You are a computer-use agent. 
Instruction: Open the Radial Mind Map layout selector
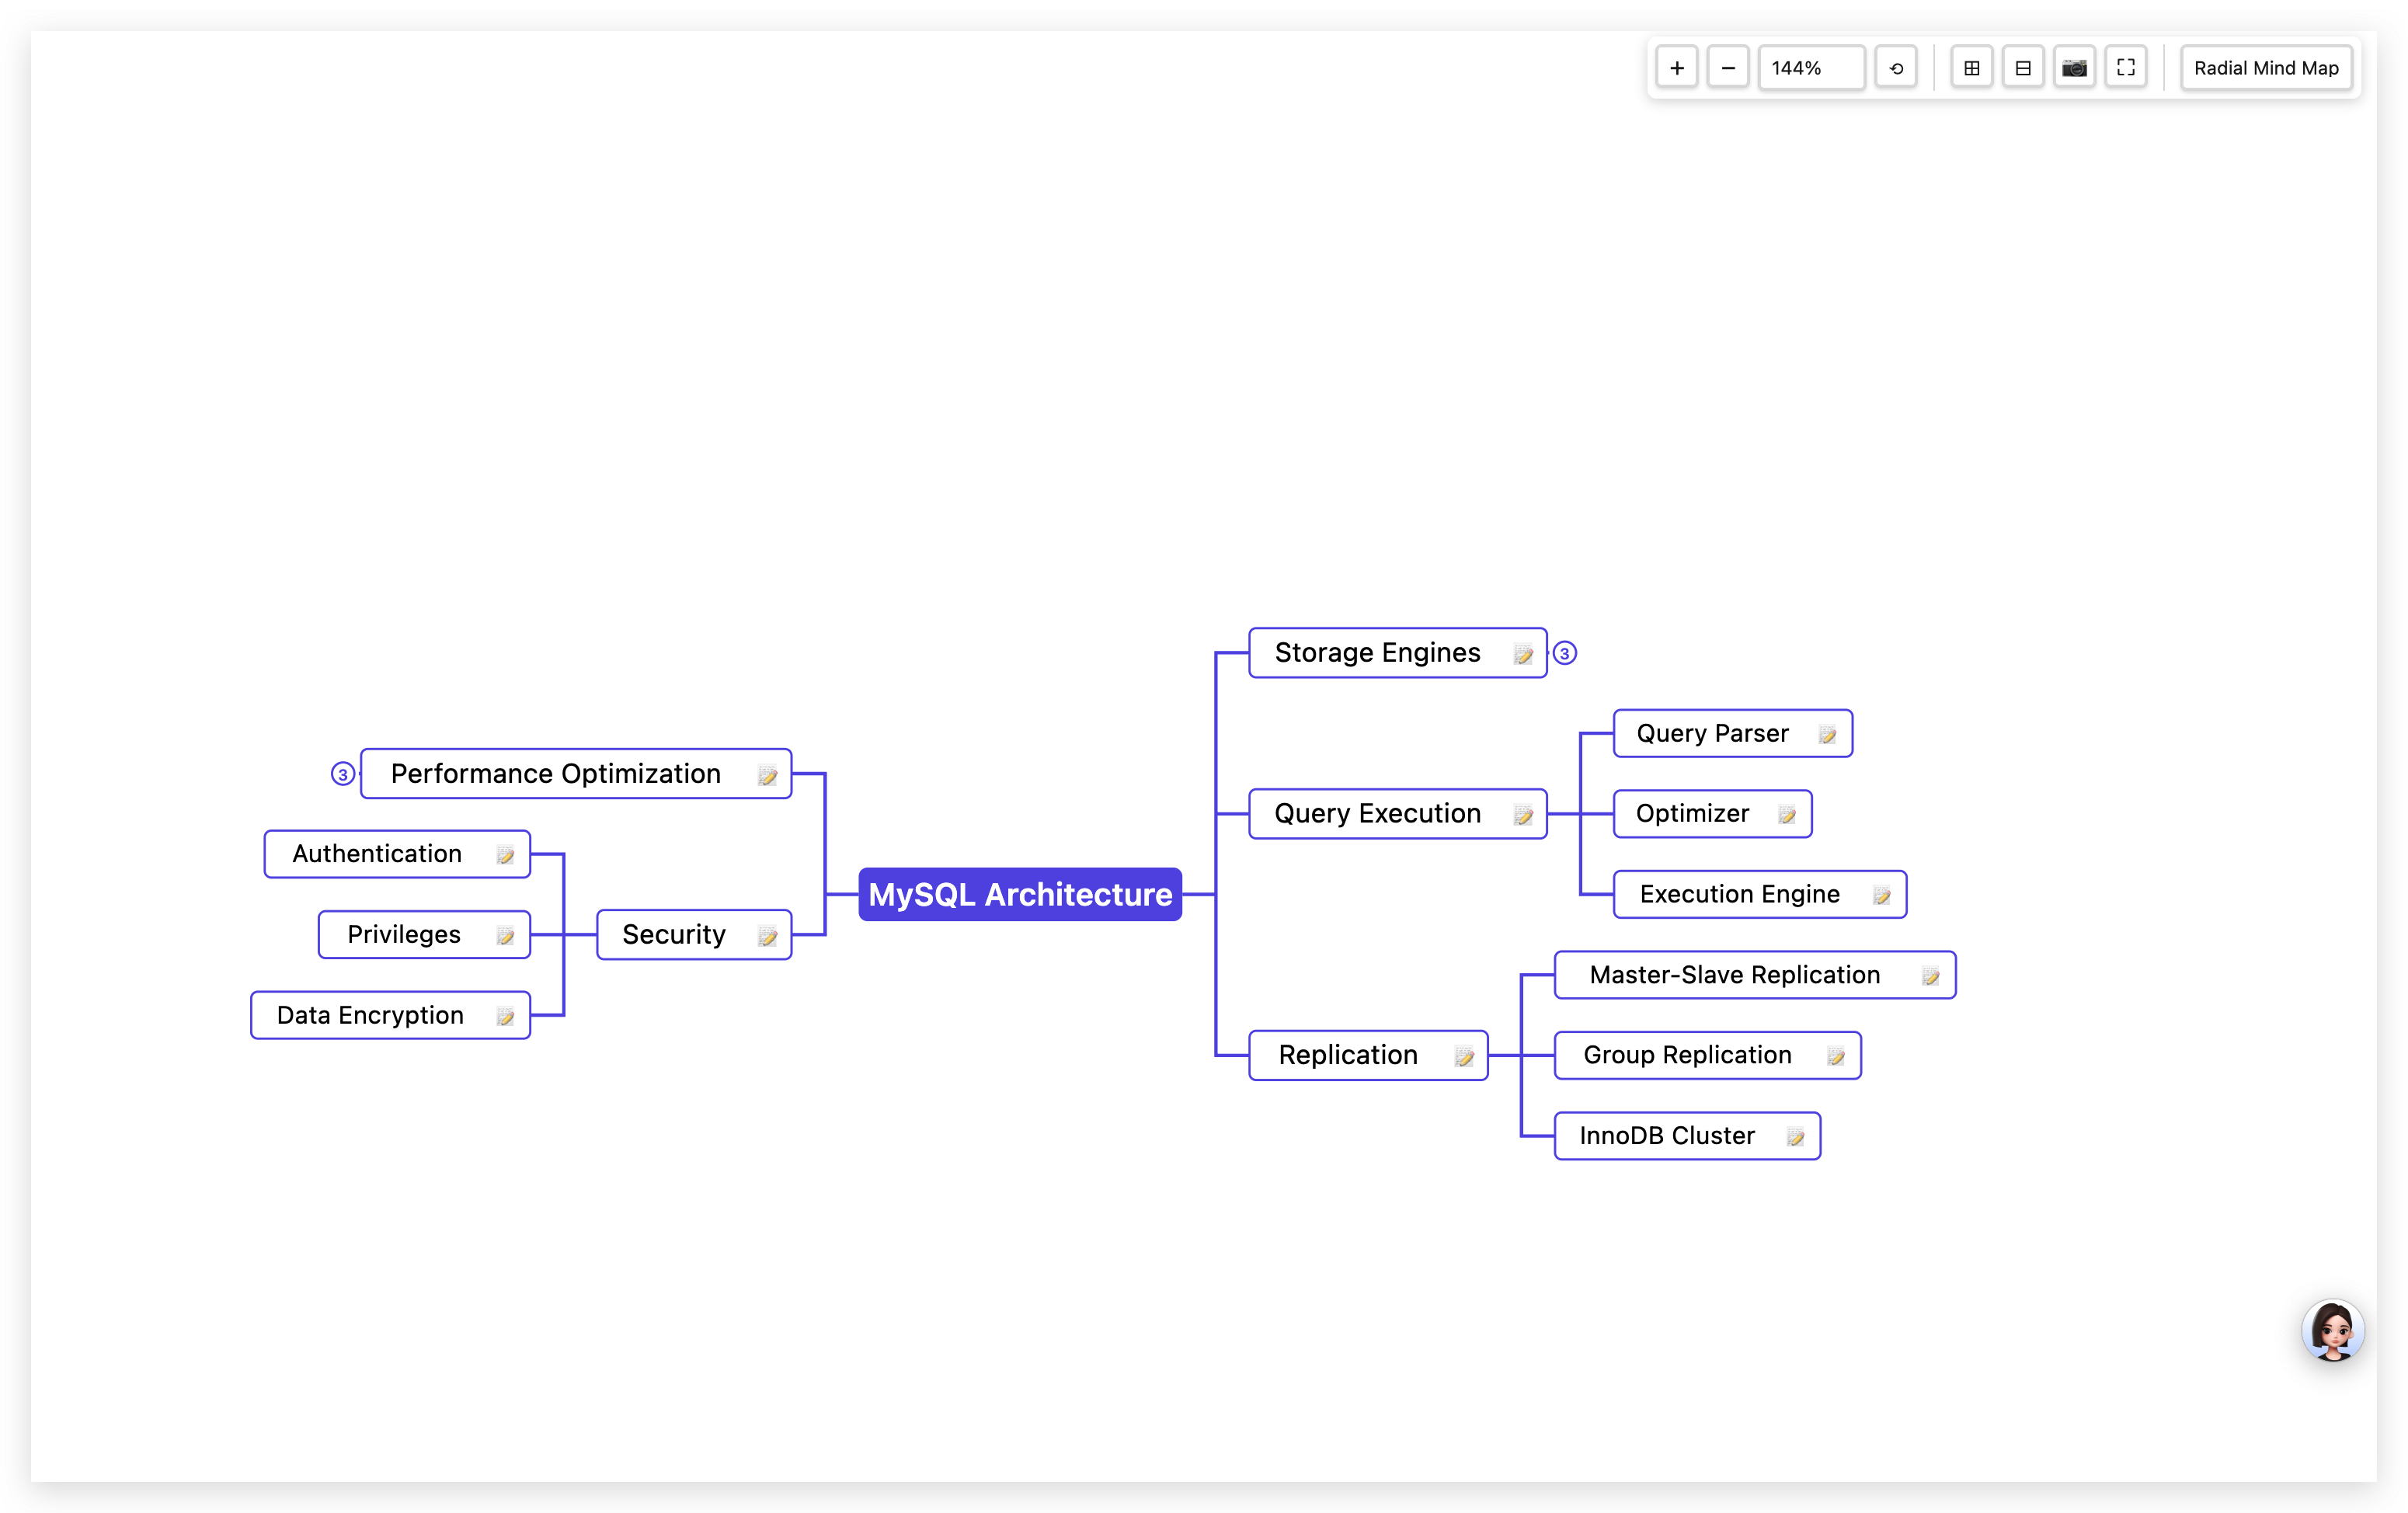pyautogui.click(x=2266, y=67)
